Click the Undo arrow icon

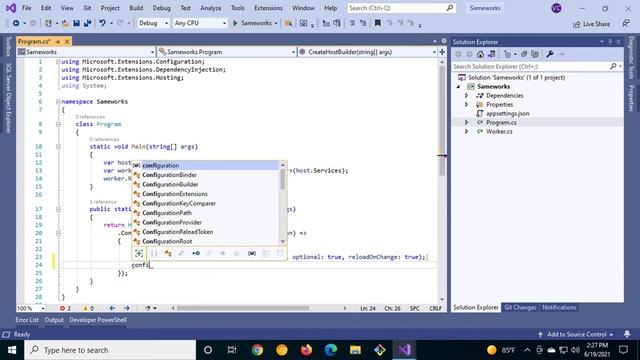tap(102, 23)
